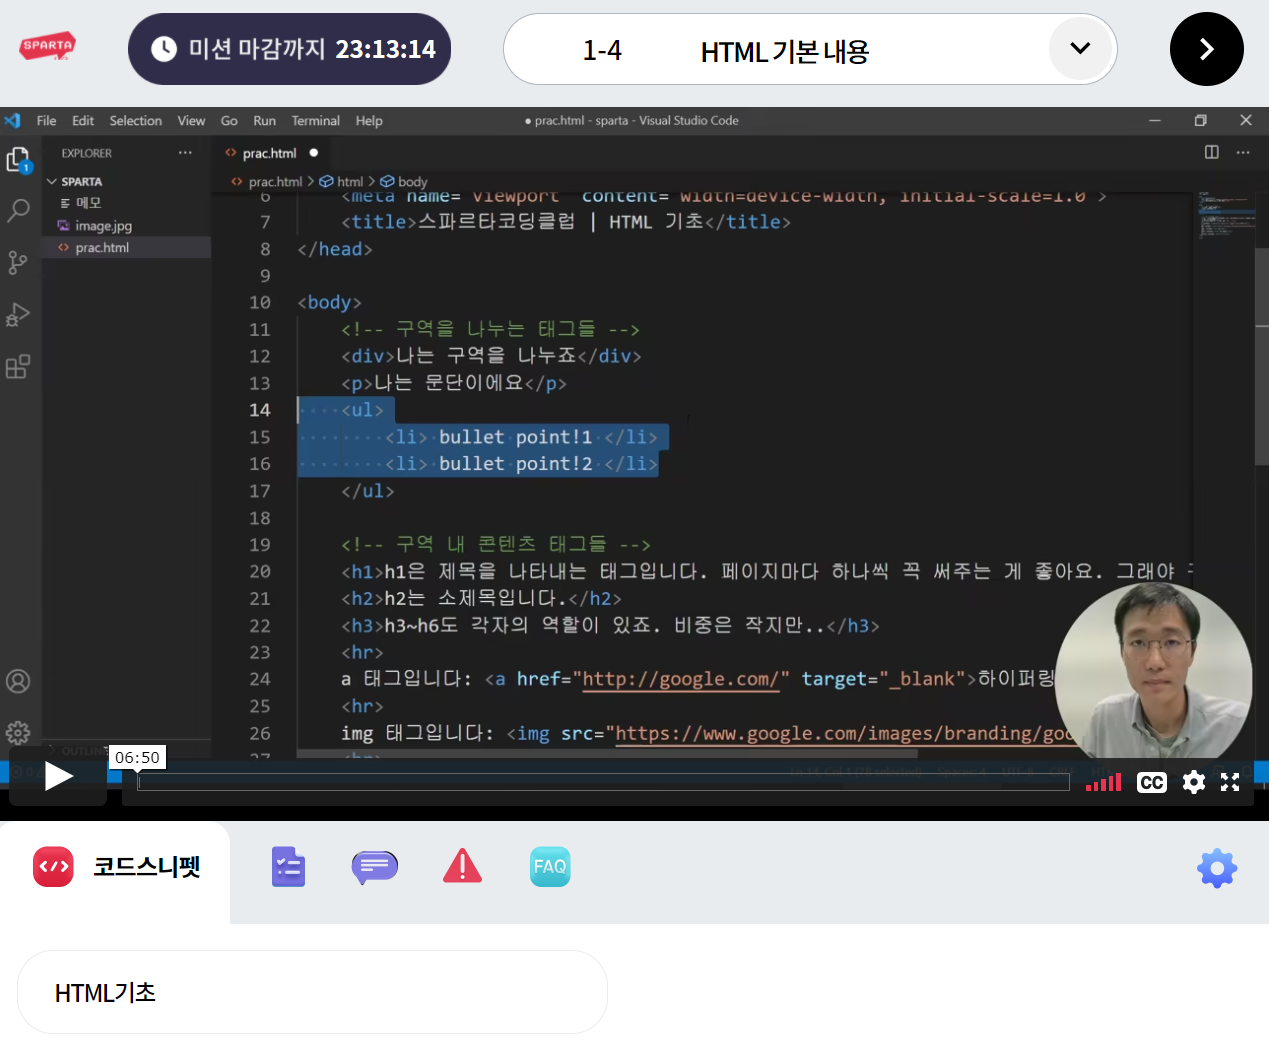Click prac.html in breadcrumb

(275, 182)
